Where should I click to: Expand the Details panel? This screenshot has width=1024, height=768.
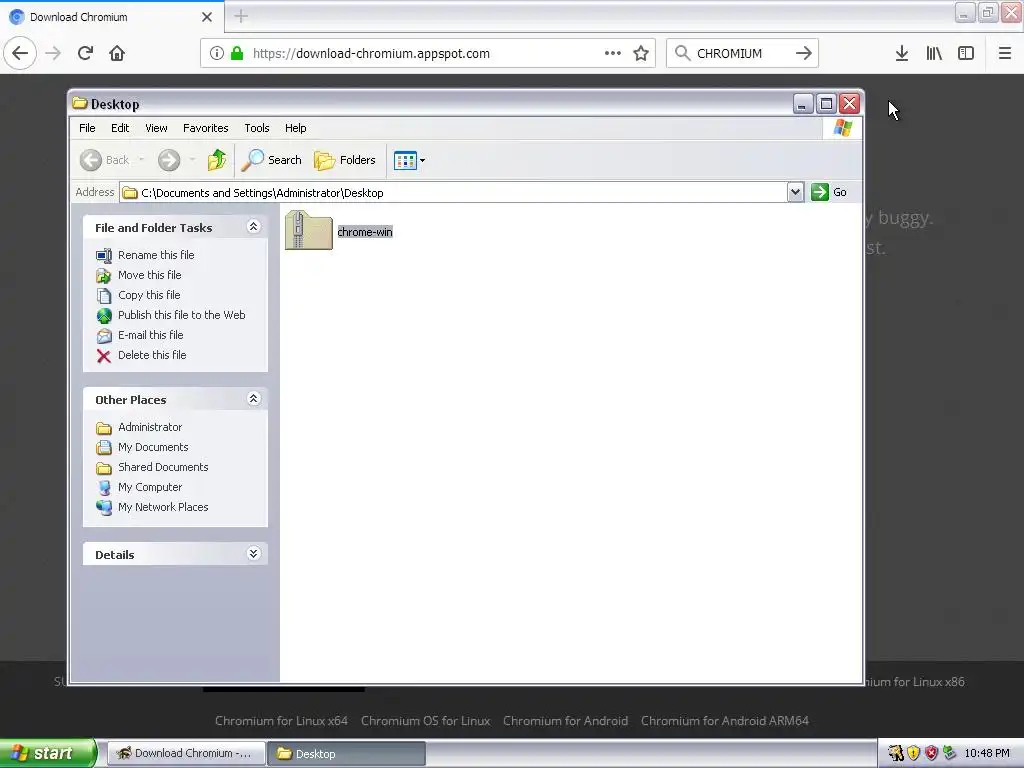coord(254,553)
